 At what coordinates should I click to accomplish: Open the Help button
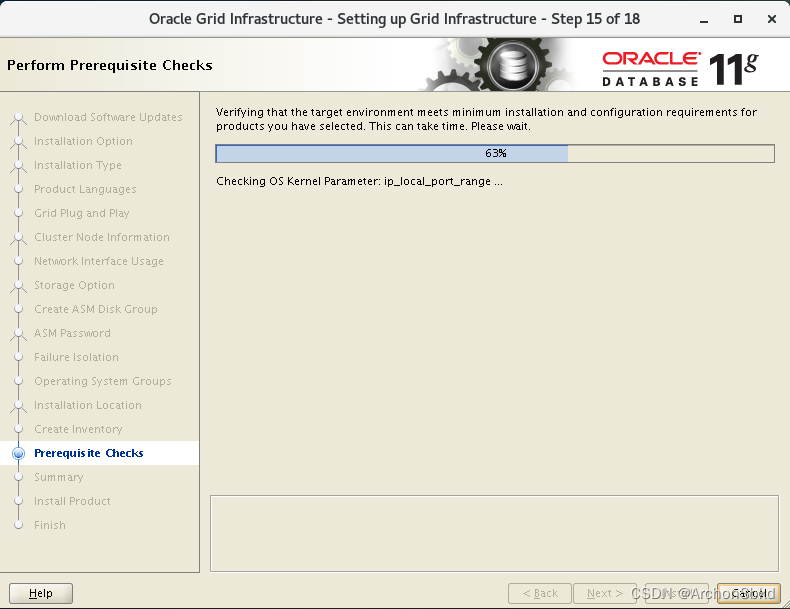41,593
